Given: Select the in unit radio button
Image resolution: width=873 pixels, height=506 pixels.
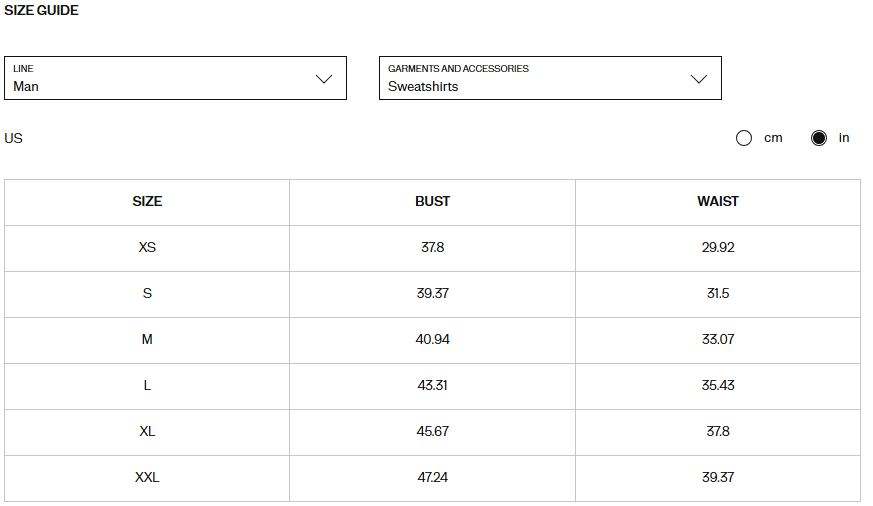Looking at the screenshot, I should coord(819,138).
